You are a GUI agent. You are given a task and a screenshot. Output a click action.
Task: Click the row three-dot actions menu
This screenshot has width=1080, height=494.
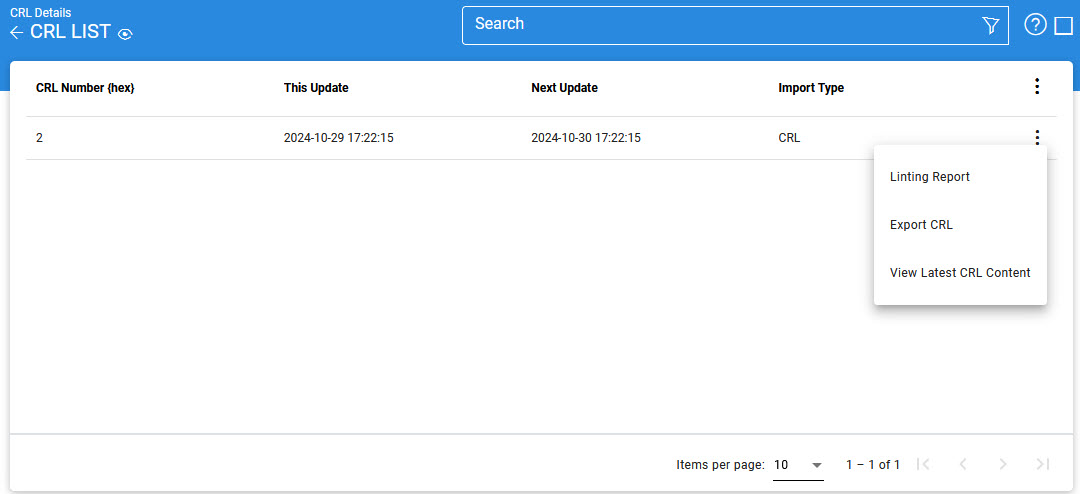tap(1037, 138)
